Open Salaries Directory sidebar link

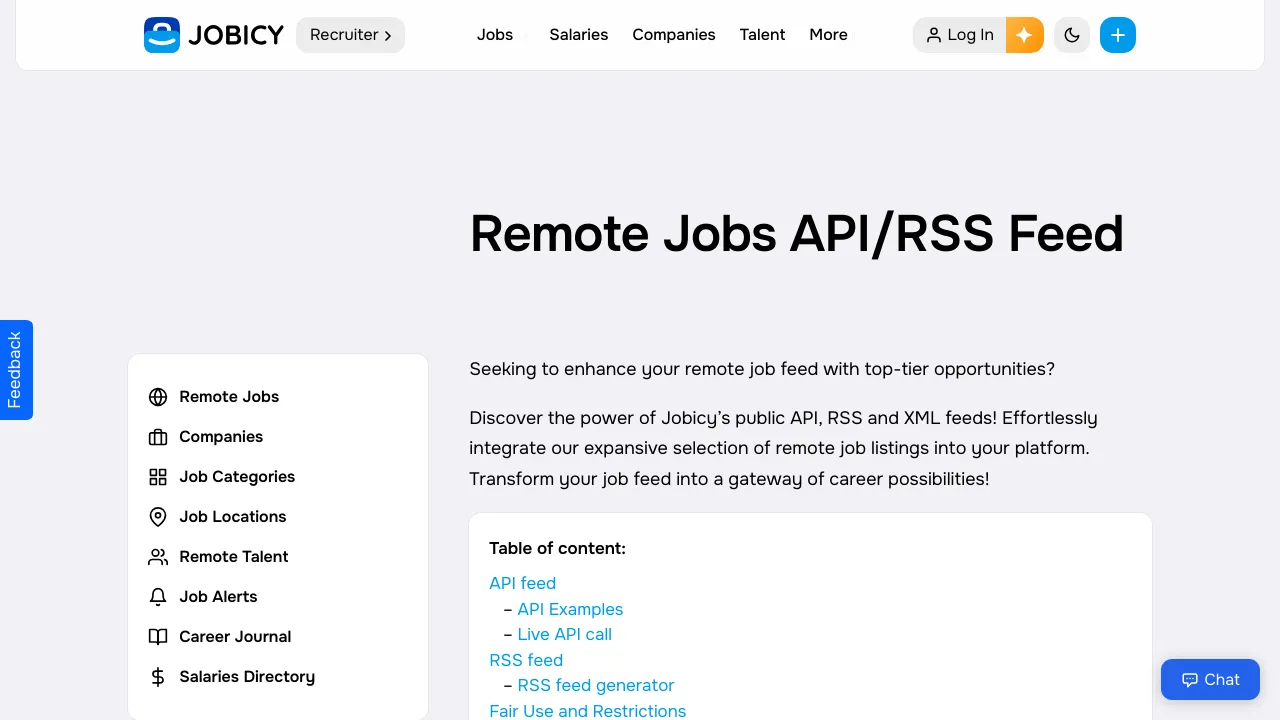click(x=247, y=677)
